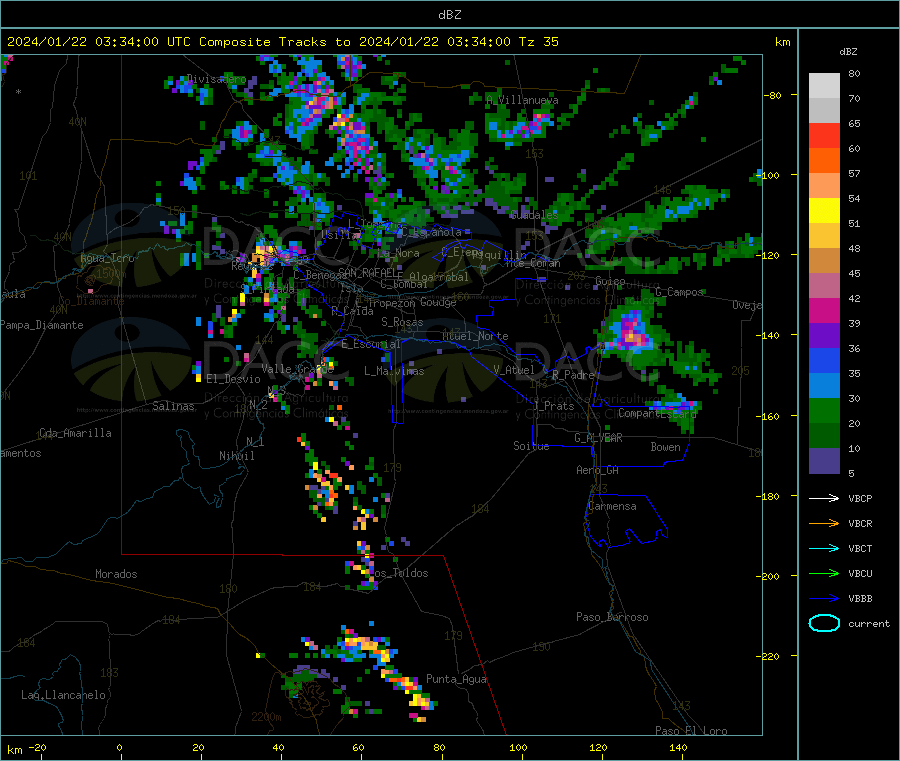
Task: Click the Atuel_Norte map label
Action: tap(475, 336)
